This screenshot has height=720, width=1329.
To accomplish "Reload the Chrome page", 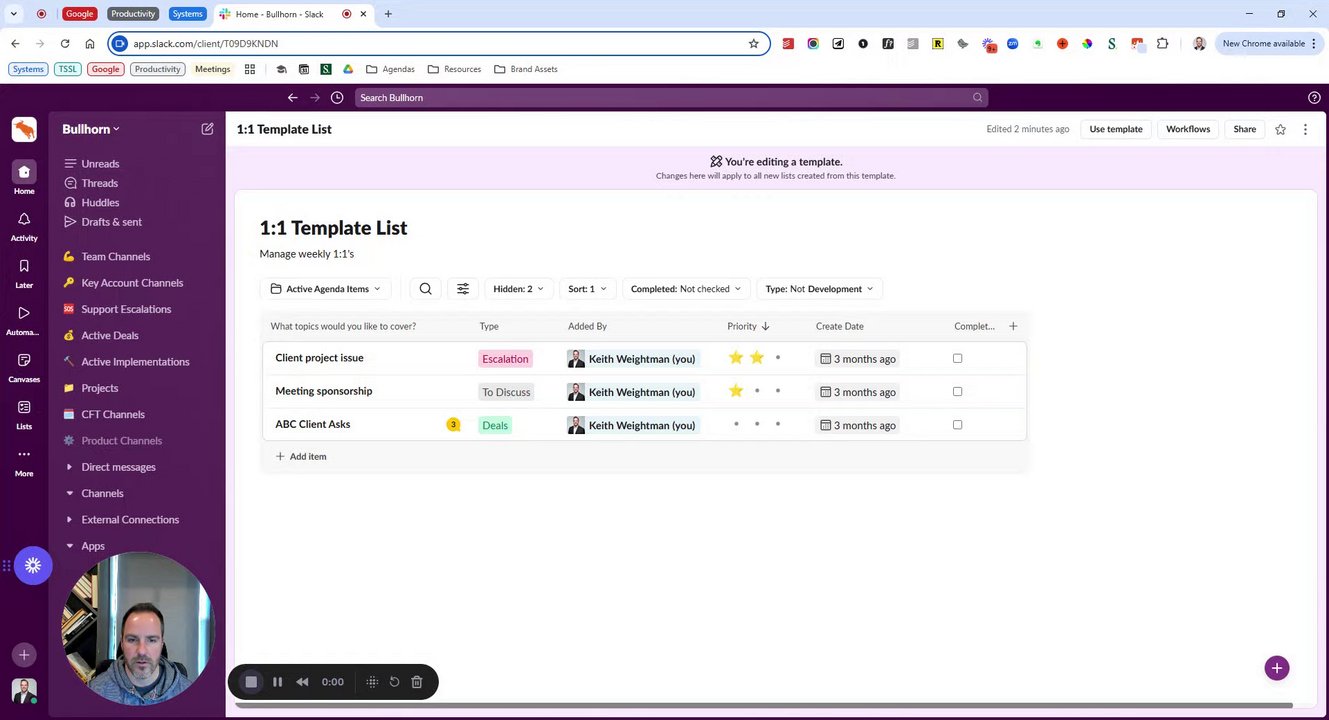I will pyautogui.click(x=65, y=44).
